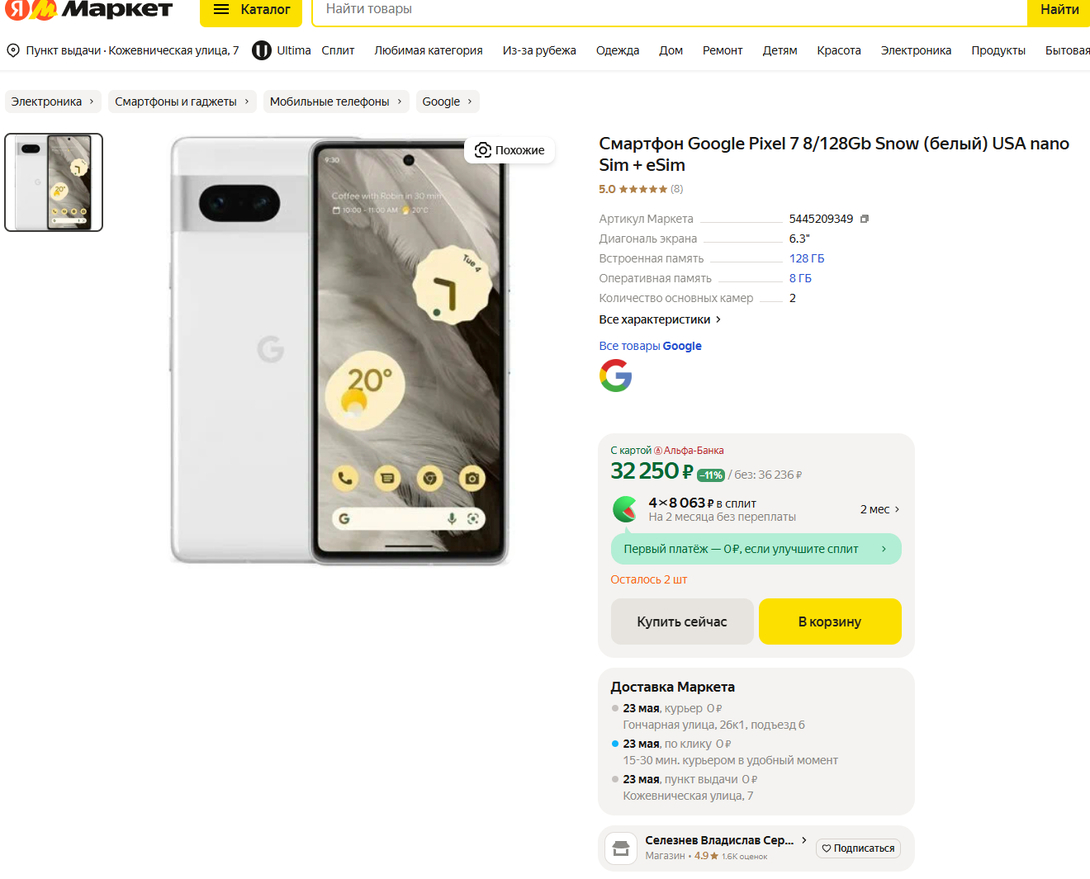The width and height of the screenshot is (1090, 879).
Task: Expand Все характеристики list
Action: point(660,319)
